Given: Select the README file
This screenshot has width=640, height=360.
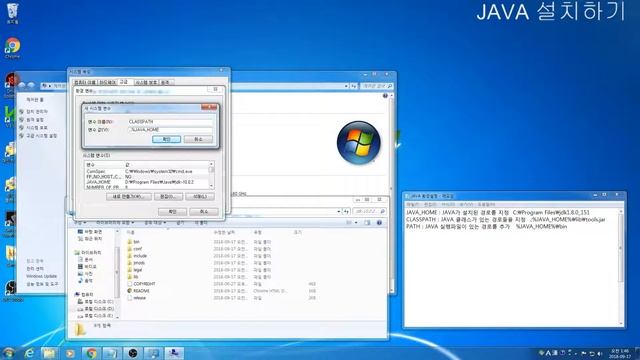Looking at the screenshot, I should 138,291.
